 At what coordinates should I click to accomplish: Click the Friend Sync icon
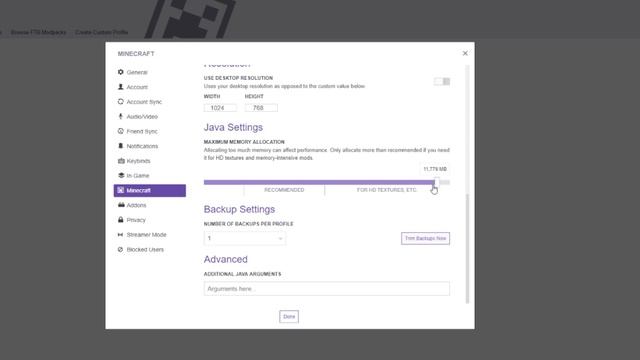(120, 131)
